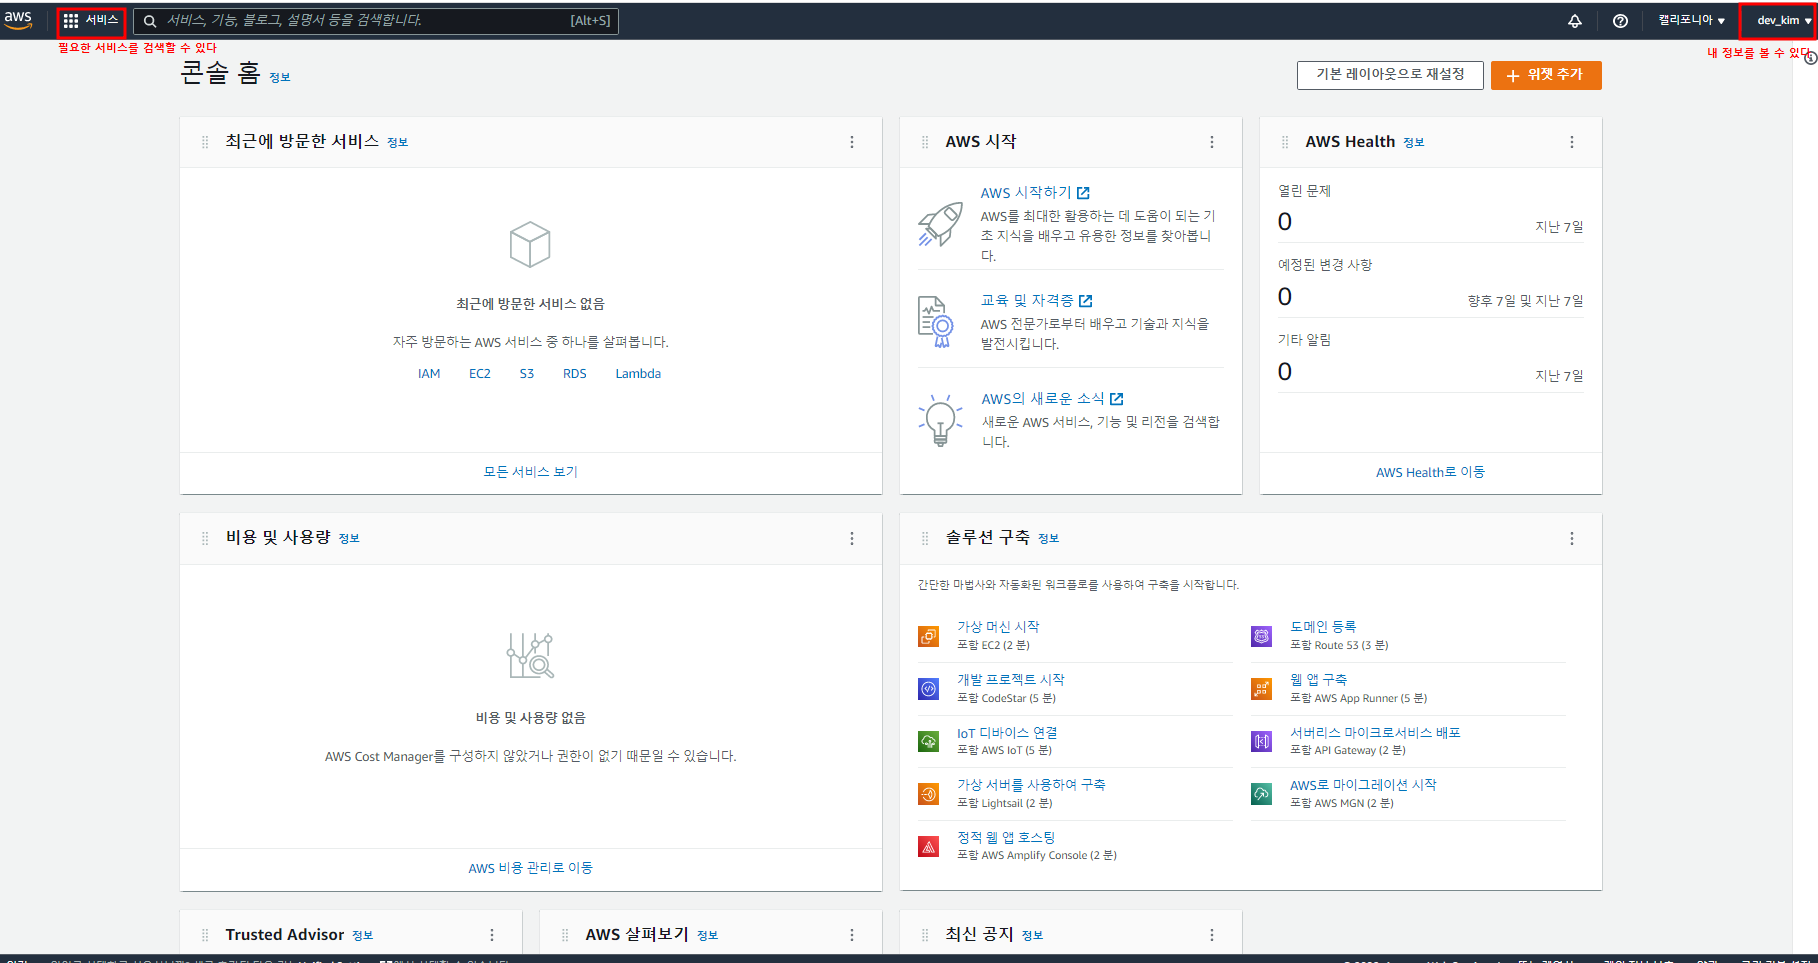Click AWS 비용 관리로 이동 link

(x=531, y=868)
